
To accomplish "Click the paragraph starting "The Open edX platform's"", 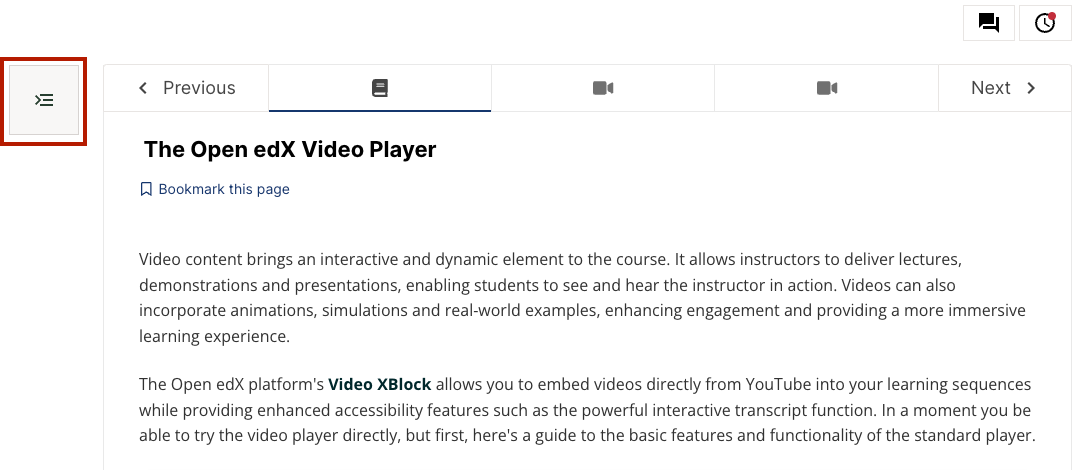I will pyautogui.click(x=580, y=410).
